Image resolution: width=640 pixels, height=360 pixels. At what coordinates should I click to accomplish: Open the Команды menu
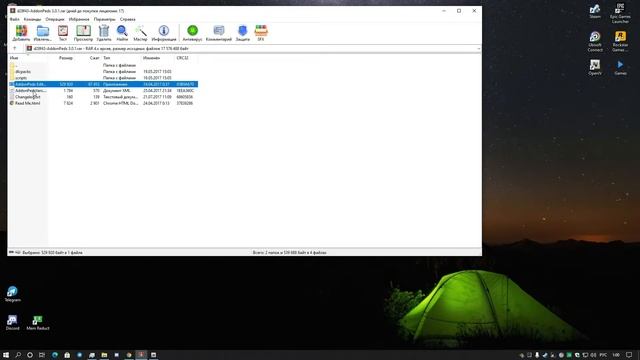click(x=32, y=19)
